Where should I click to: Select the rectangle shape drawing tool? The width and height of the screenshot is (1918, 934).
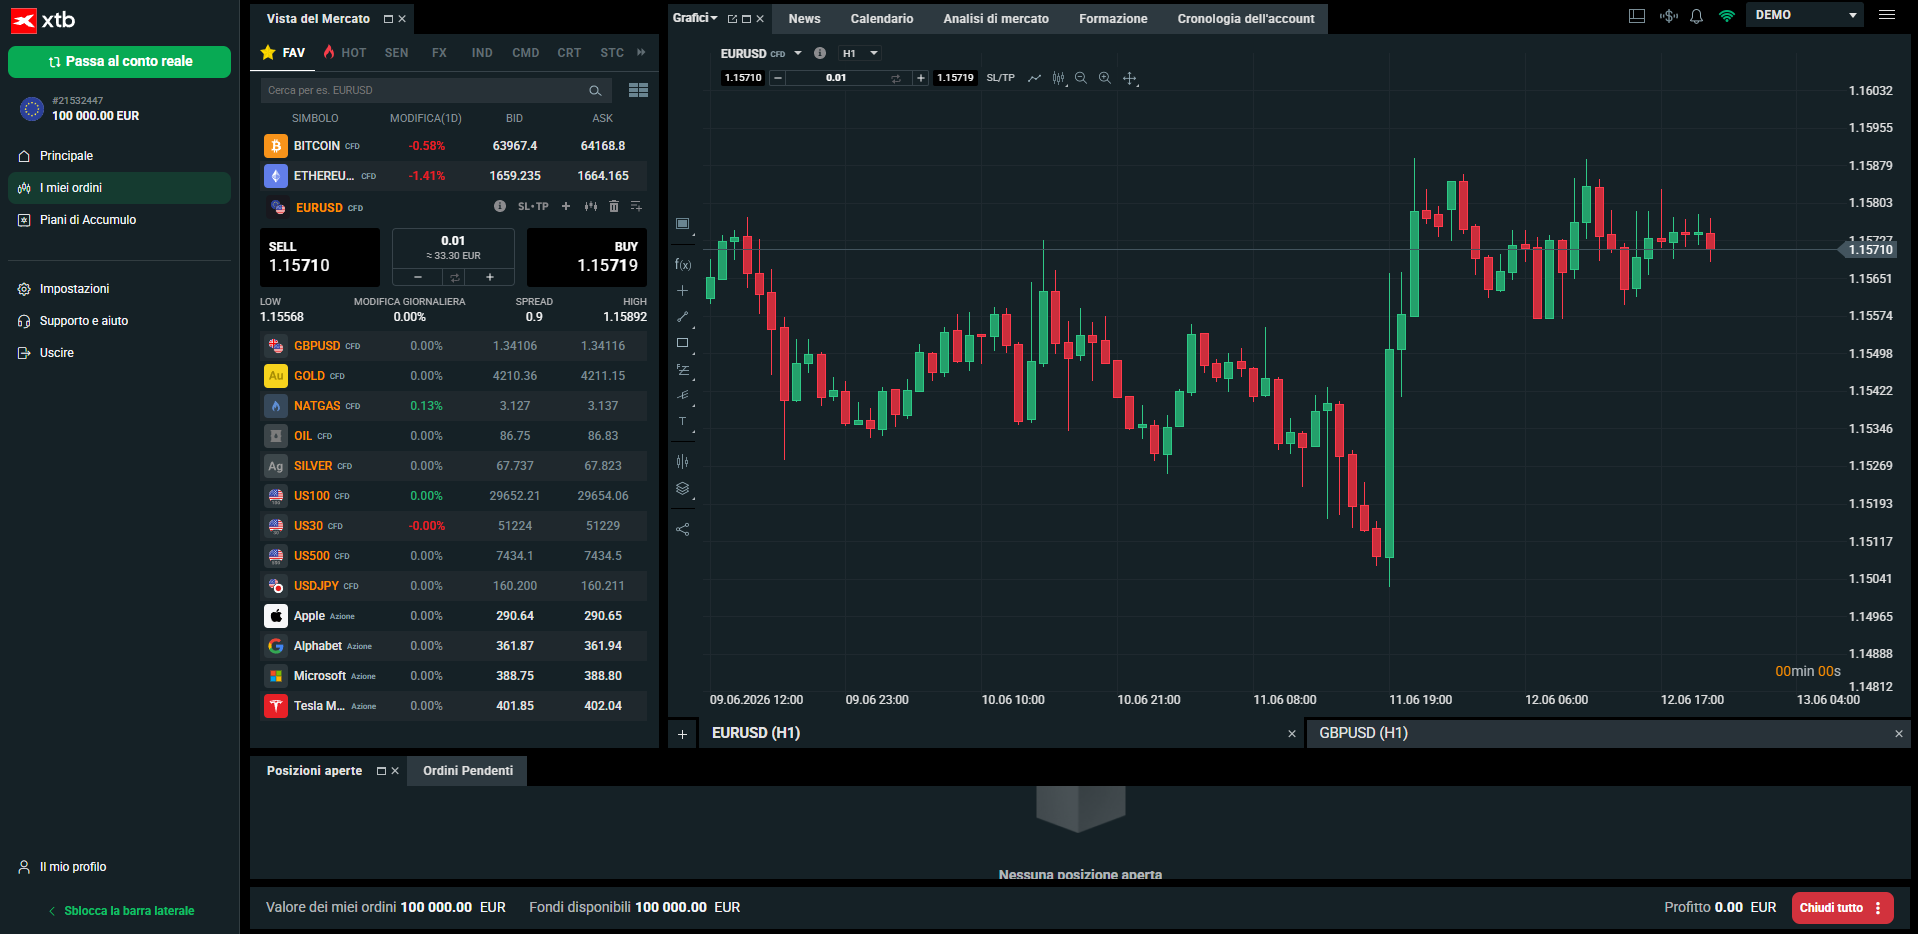click(683, 343)
